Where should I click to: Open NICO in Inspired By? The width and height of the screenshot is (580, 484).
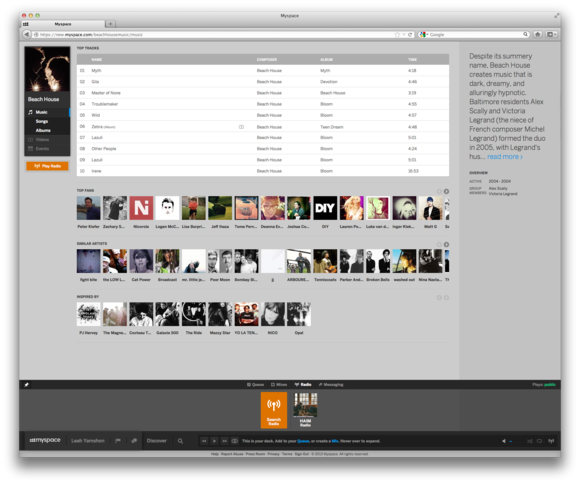pos(273,314)
